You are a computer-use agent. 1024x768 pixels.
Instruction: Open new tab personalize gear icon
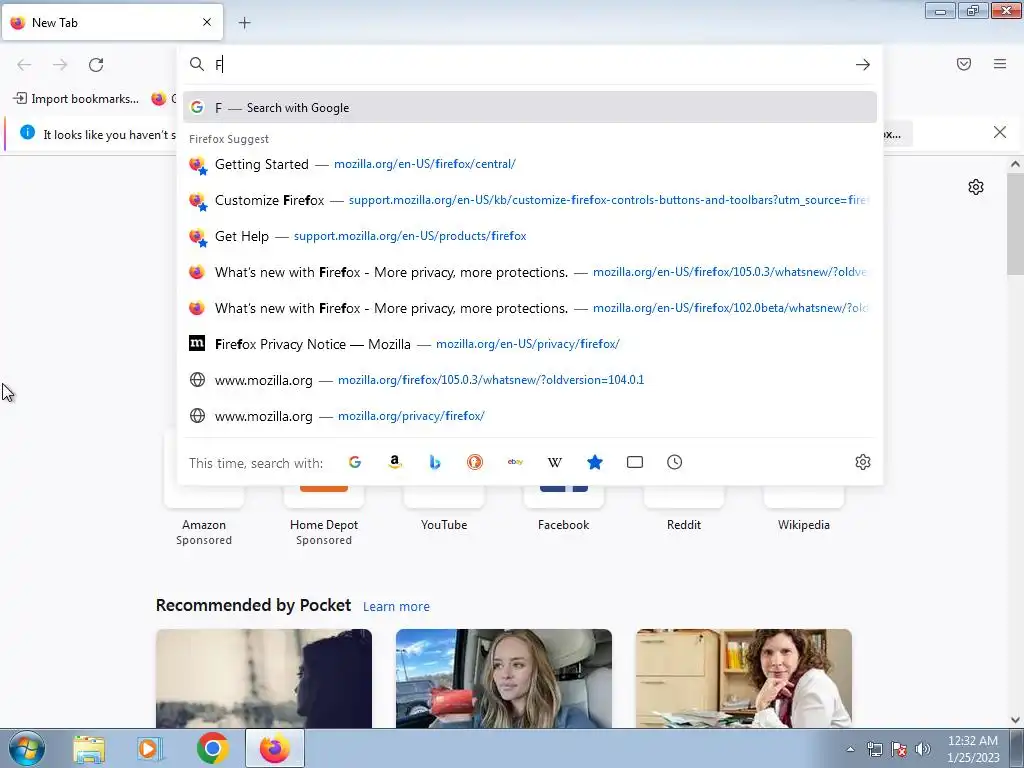976,187
